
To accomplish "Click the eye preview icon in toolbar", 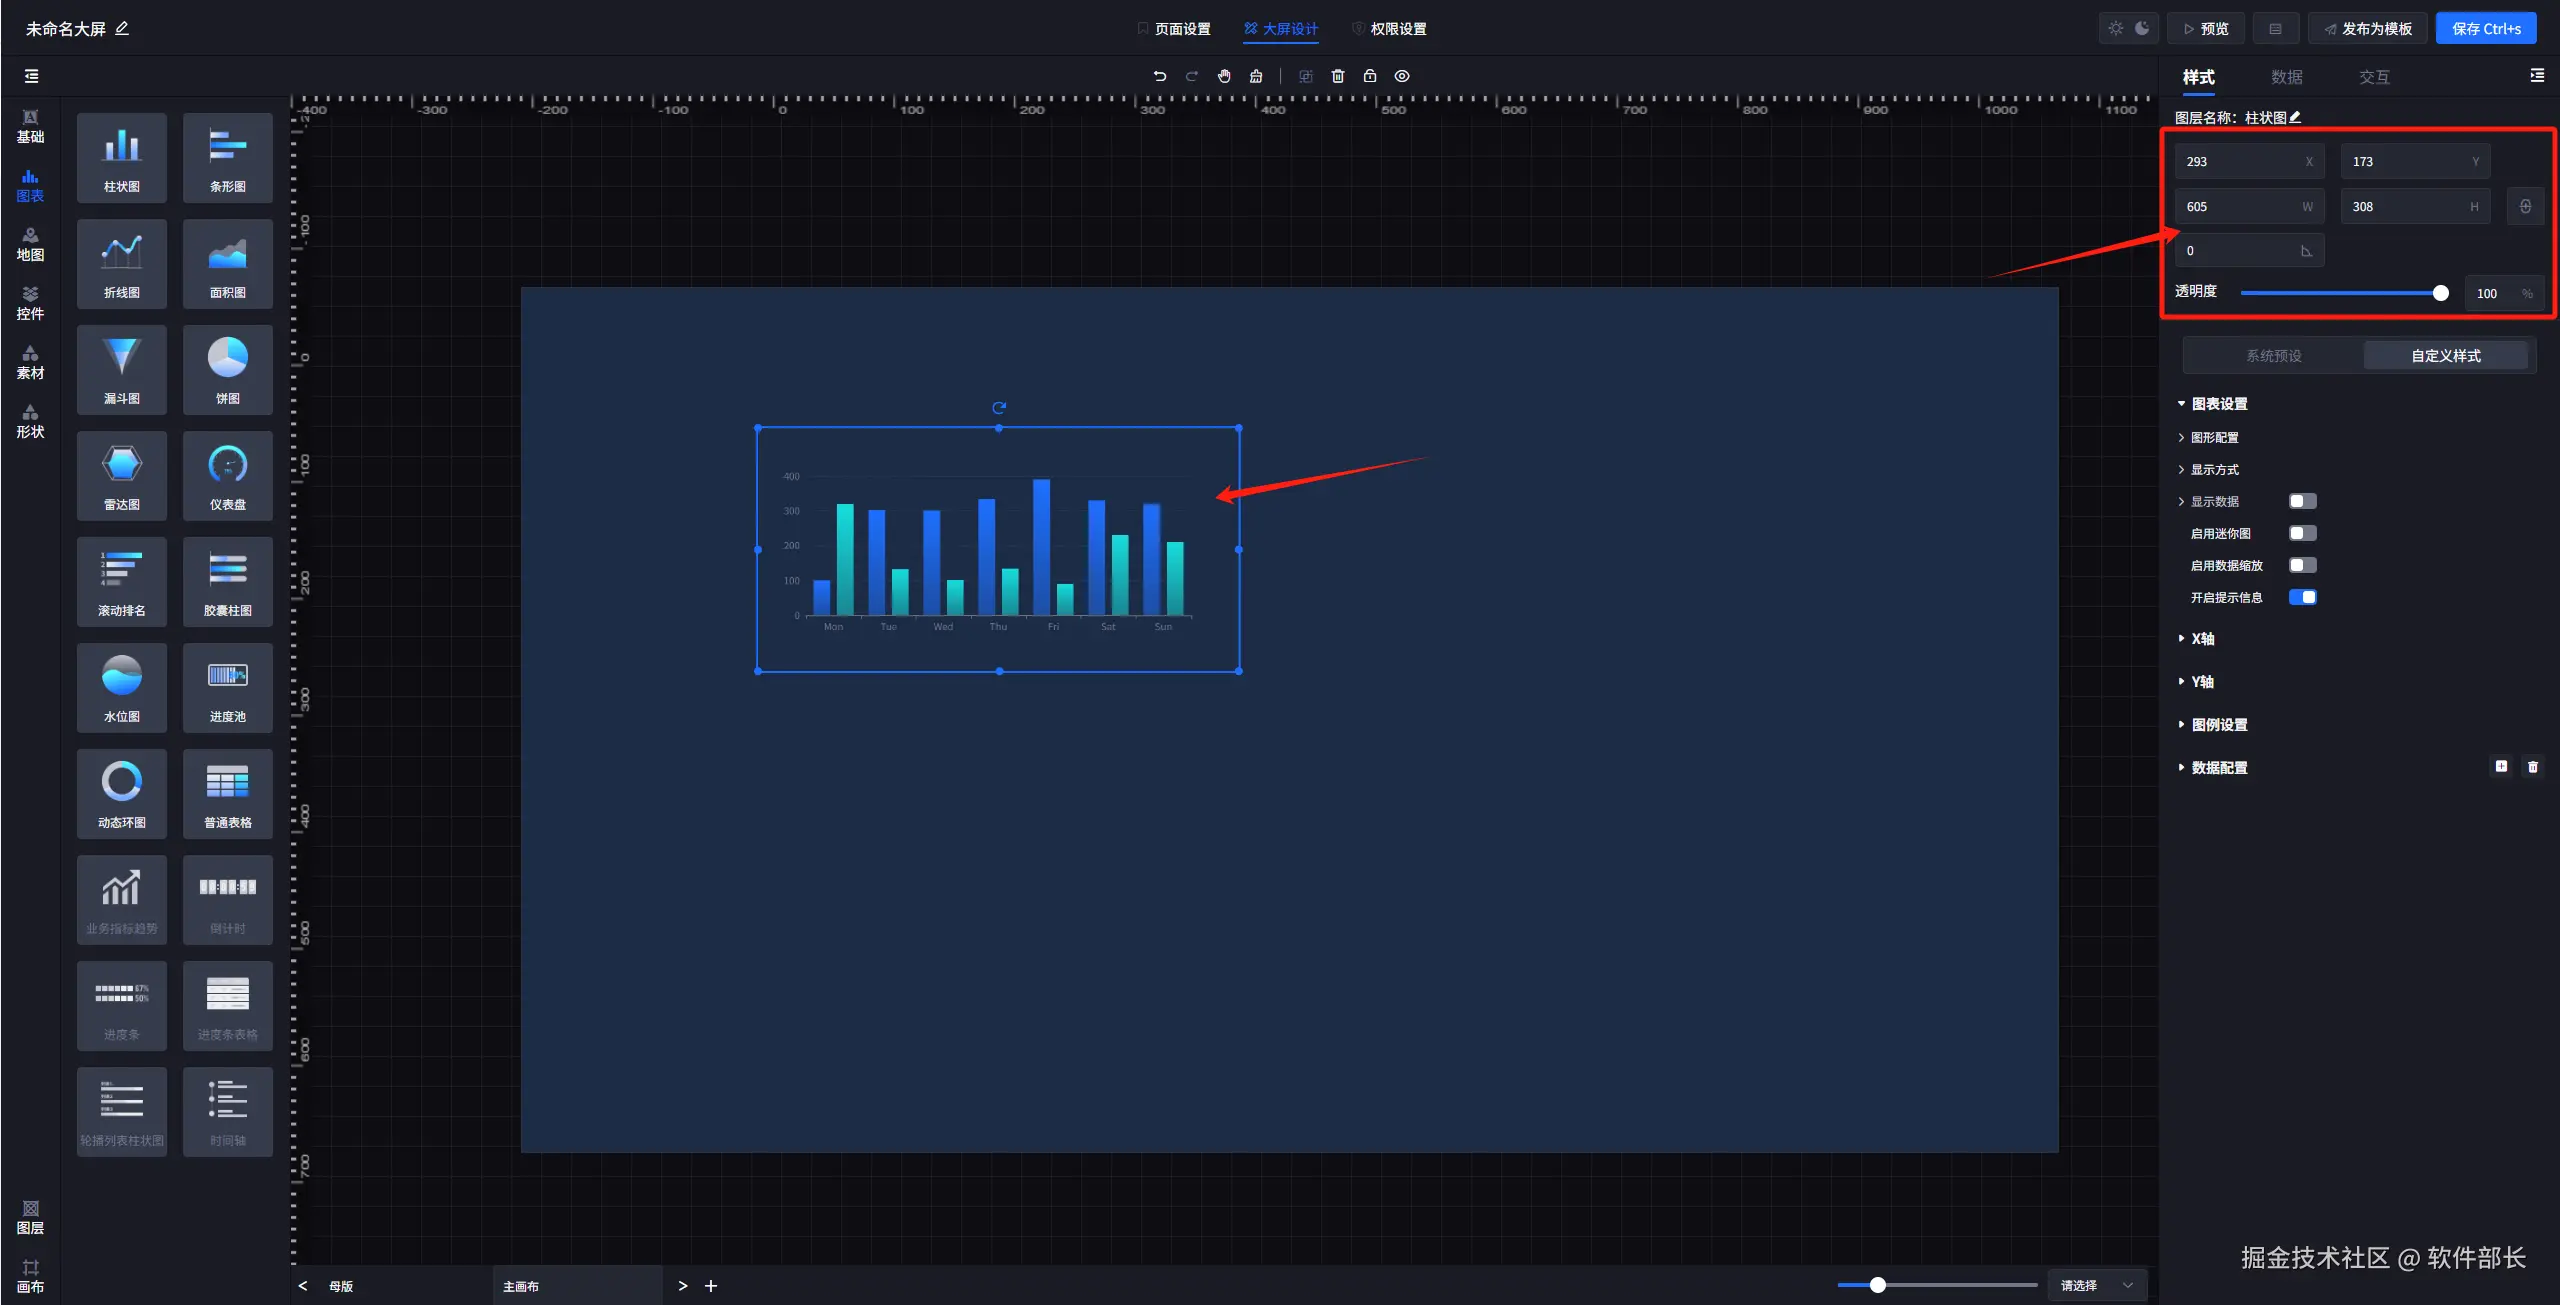I will tap(1402, 76).
